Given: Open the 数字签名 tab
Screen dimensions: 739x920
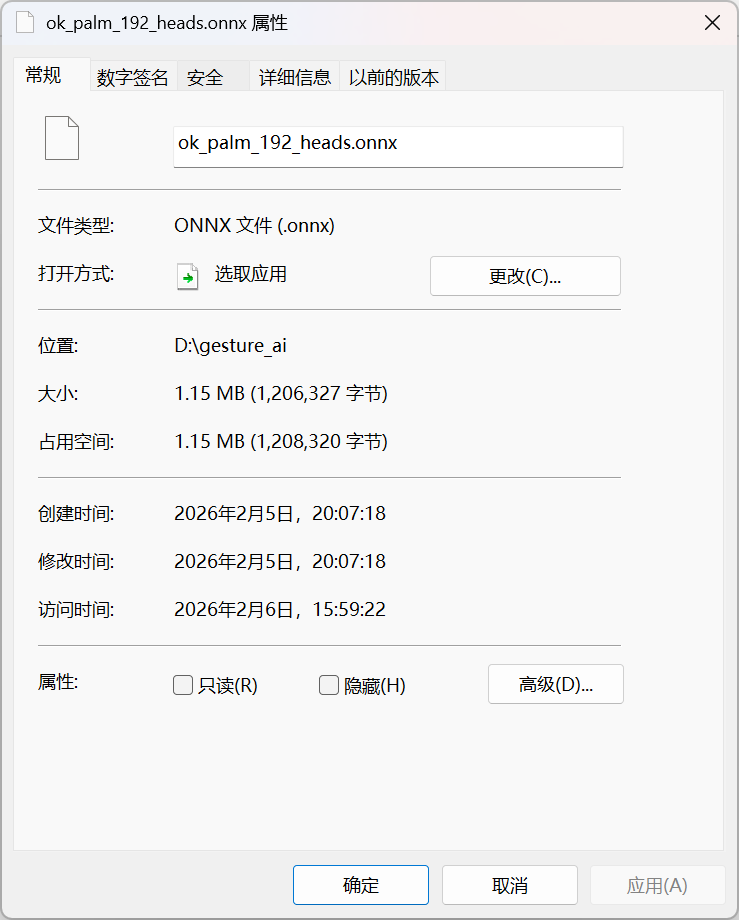Looking at the screenshot, I should [x=133, y=77].
